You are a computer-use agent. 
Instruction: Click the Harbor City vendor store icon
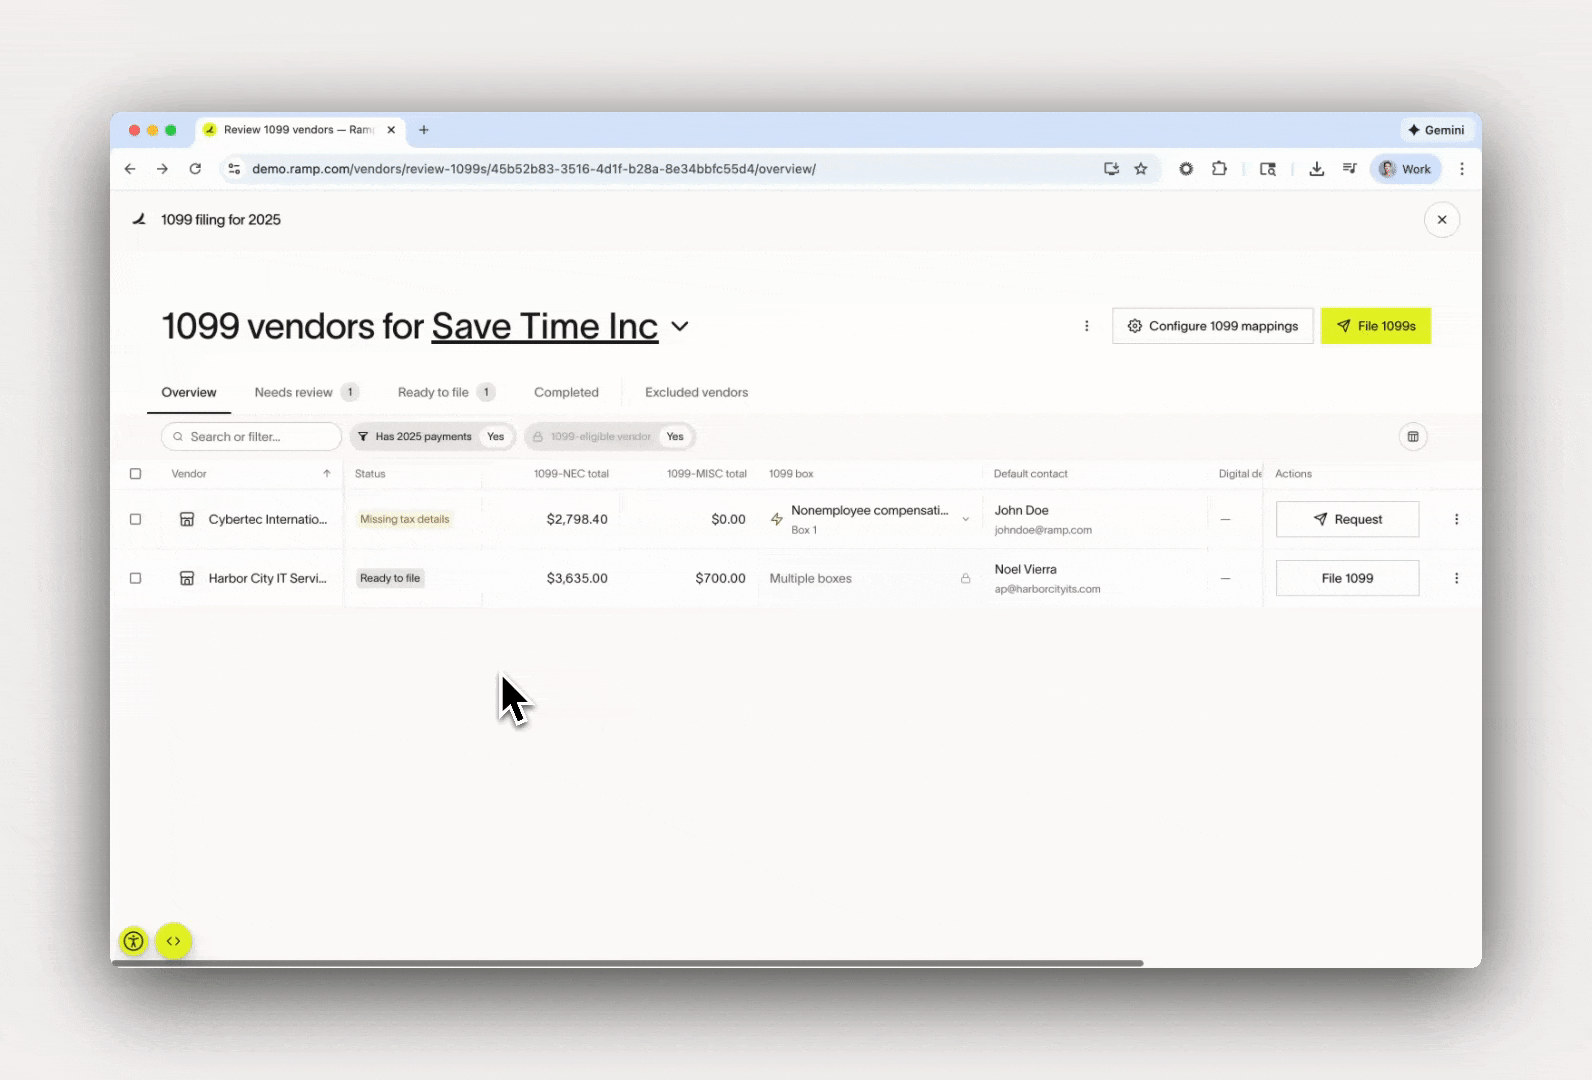187,578
